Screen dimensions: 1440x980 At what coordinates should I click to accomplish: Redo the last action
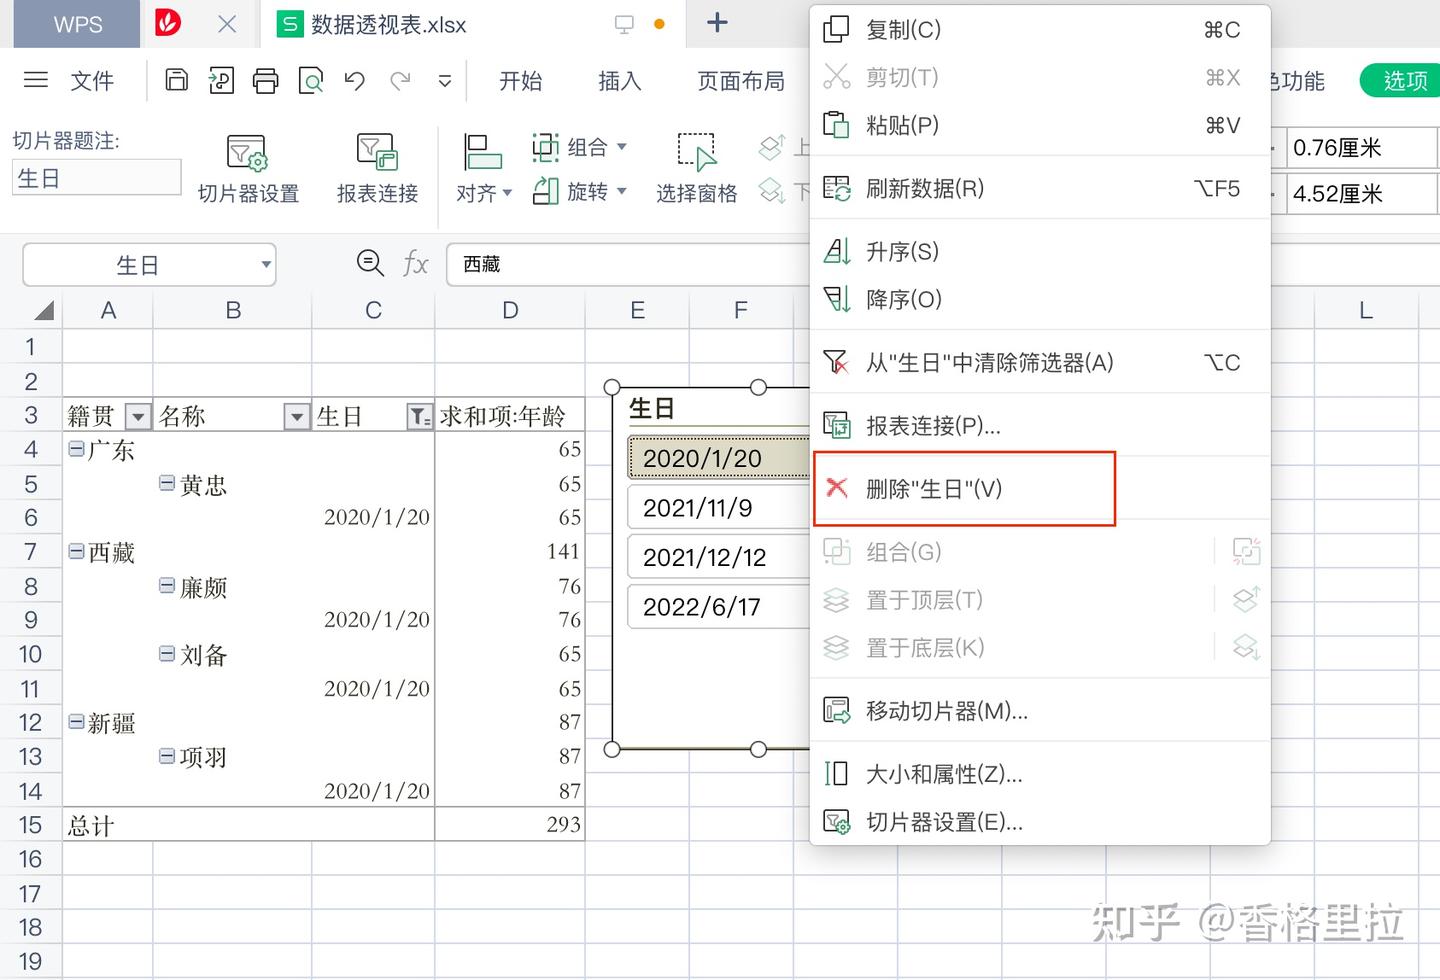[x=400, y=80]
